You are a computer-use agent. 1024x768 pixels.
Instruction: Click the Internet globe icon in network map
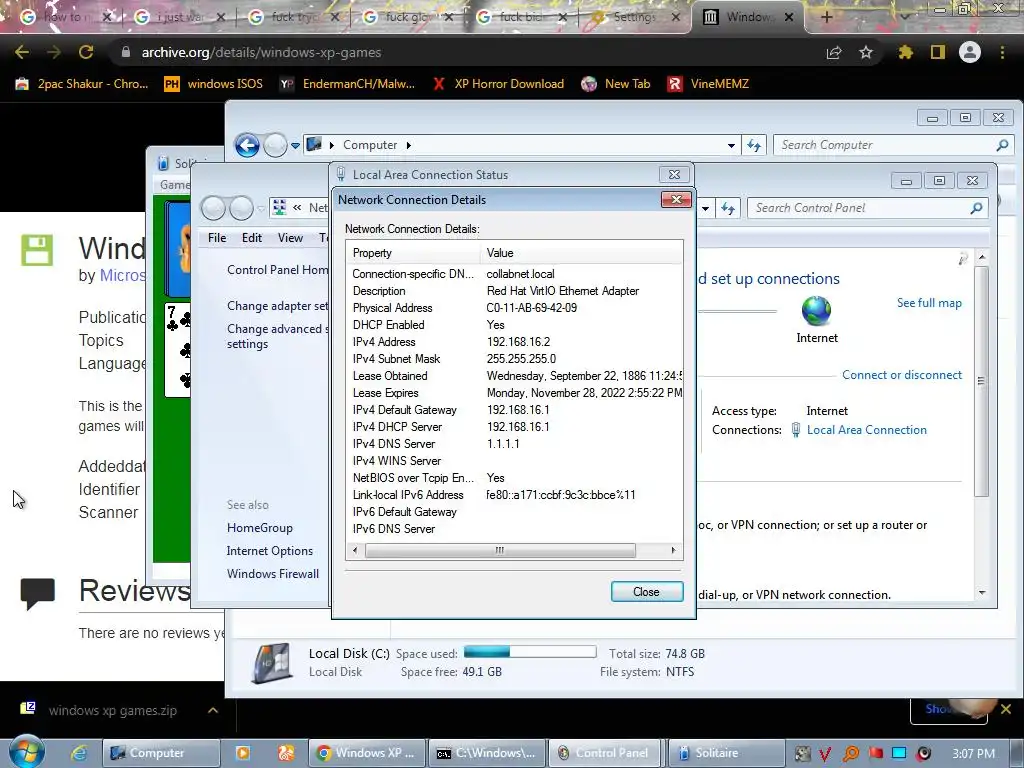point(816,311)
